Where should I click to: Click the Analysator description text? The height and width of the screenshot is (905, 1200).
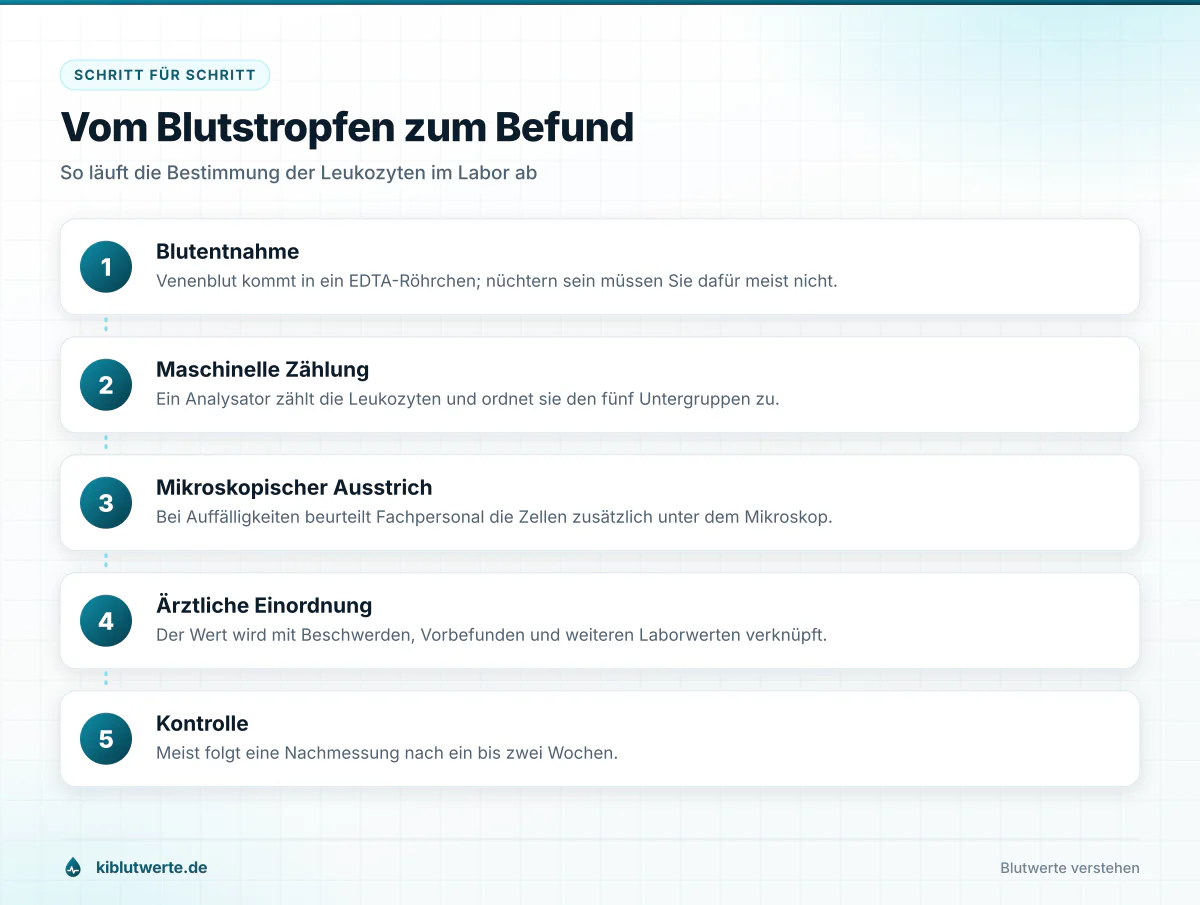(x=468, y=399)
